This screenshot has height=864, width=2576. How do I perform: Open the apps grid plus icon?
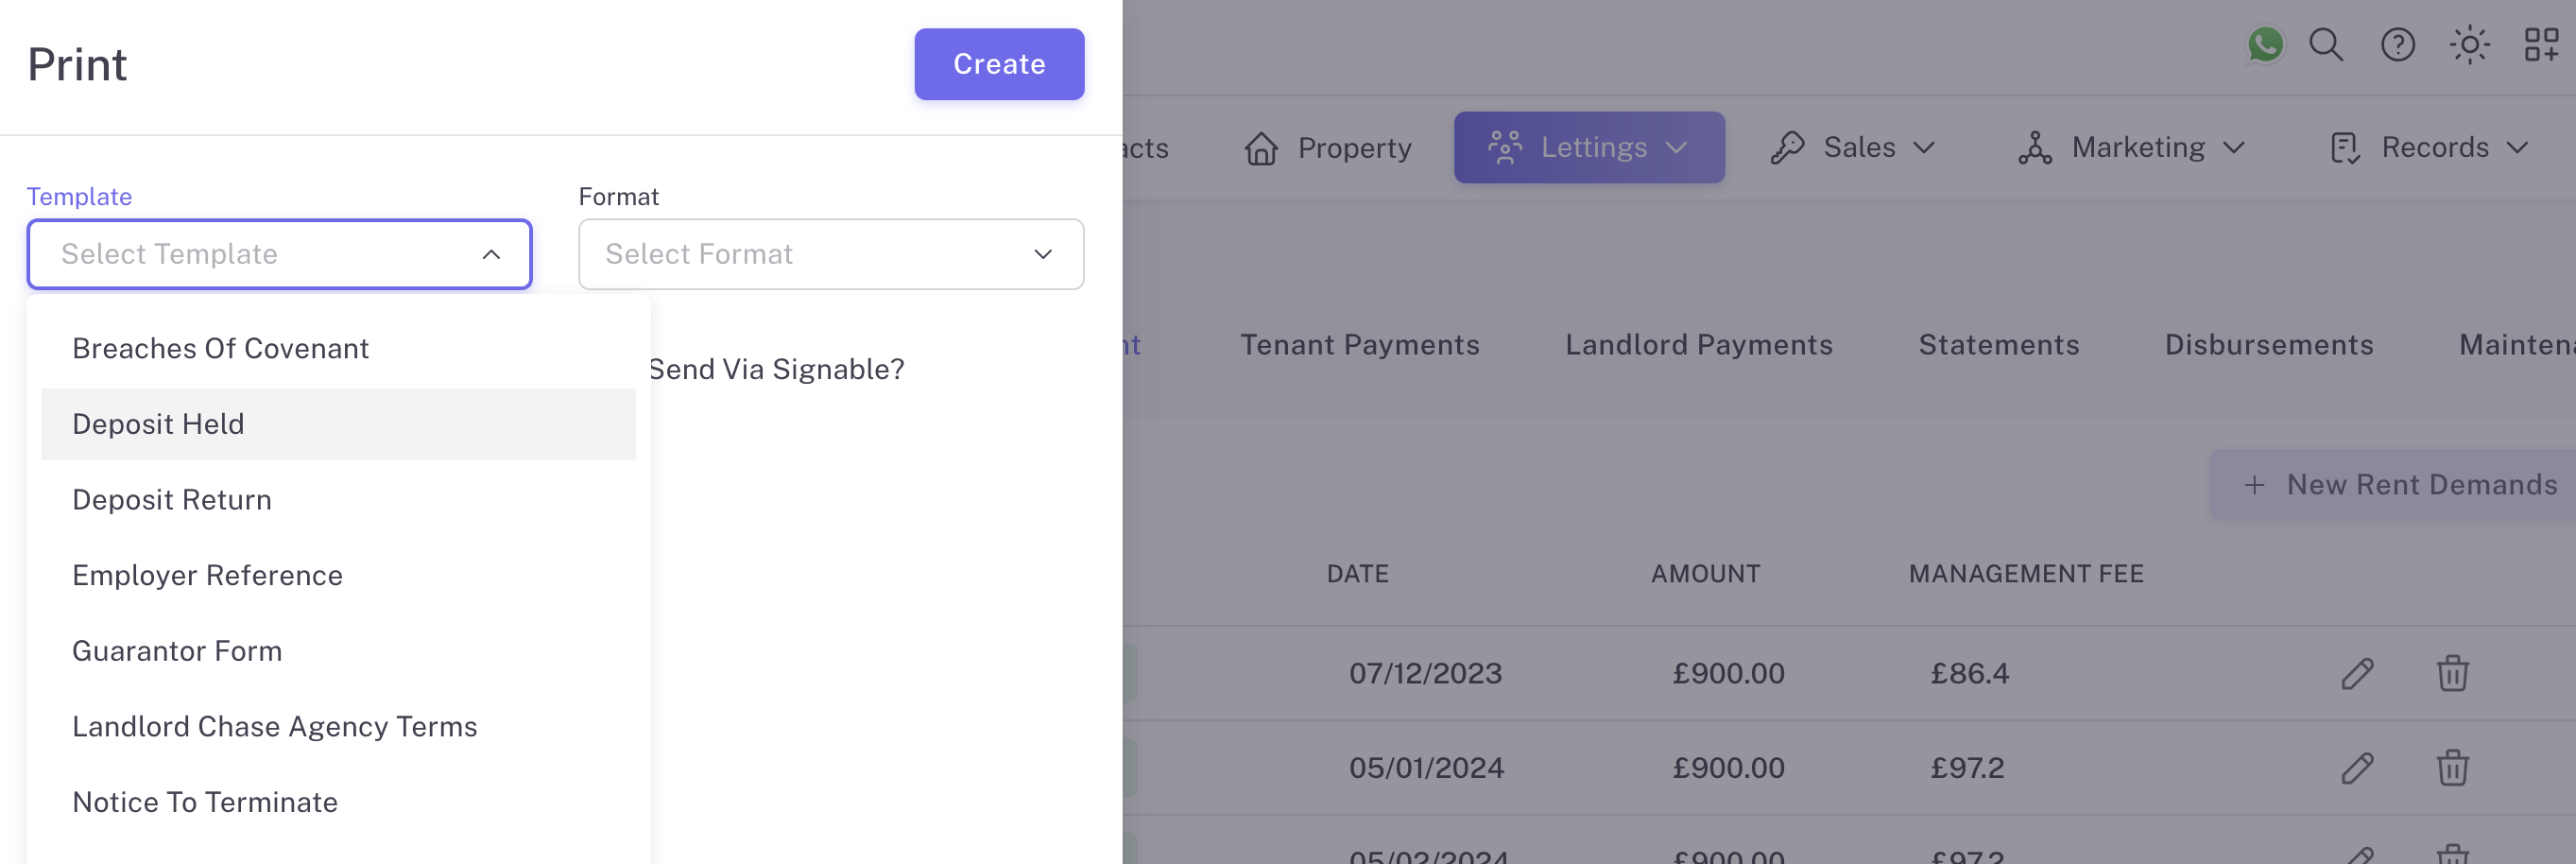(x=2540, y=45)
